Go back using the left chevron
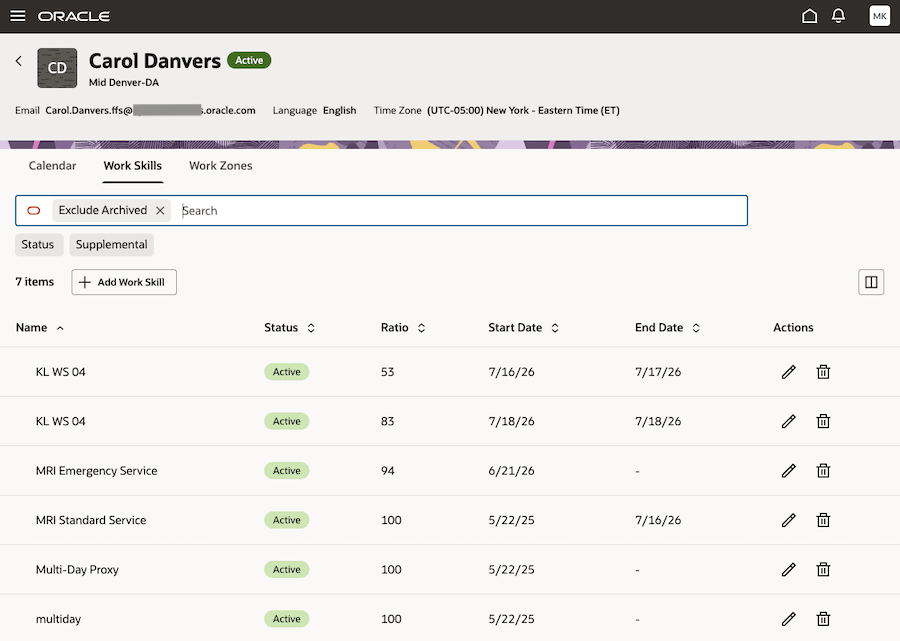 click(19, 61)
